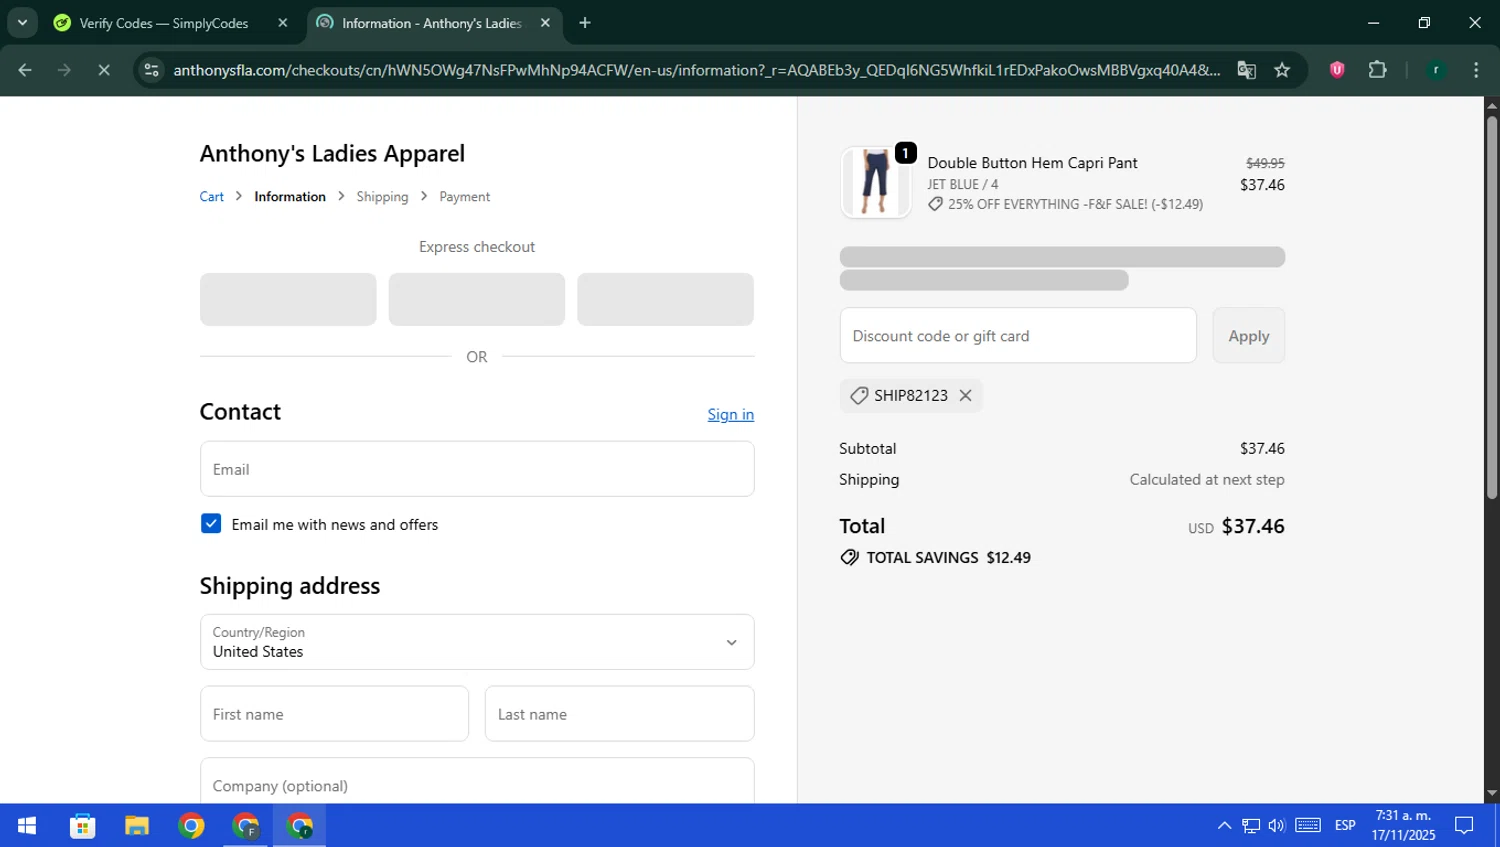Click the Anthony's Ladies Apparel heading
The height and width of the screenshot is (847, 1500).
(332, 154)
